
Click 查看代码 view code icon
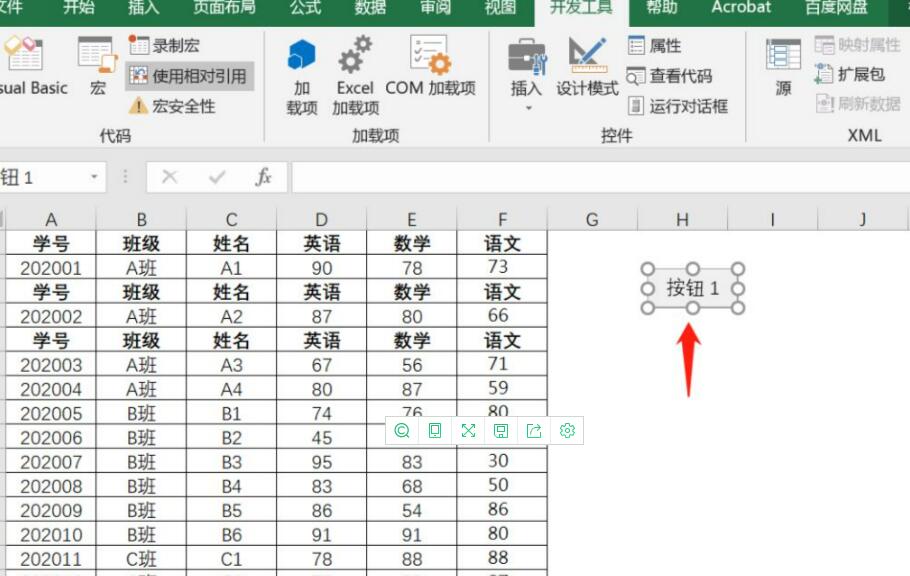pyautogui.click(x=636, y=76)
